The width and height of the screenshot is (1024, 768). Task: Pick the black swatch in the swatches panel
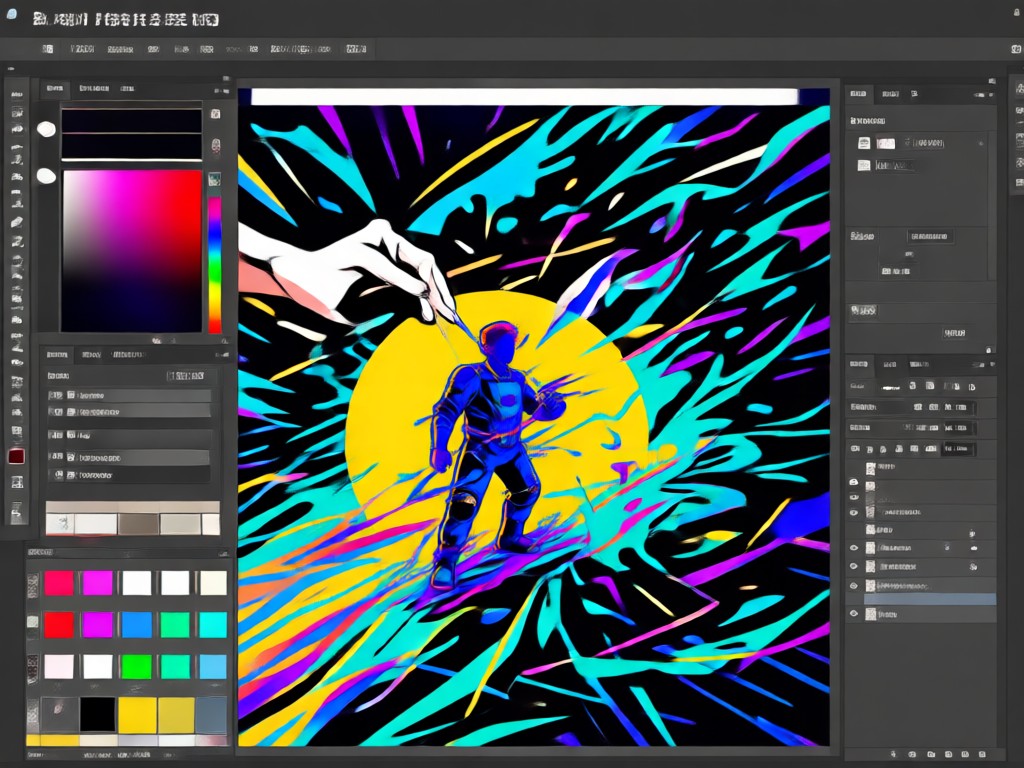click(x=97, y=714)
